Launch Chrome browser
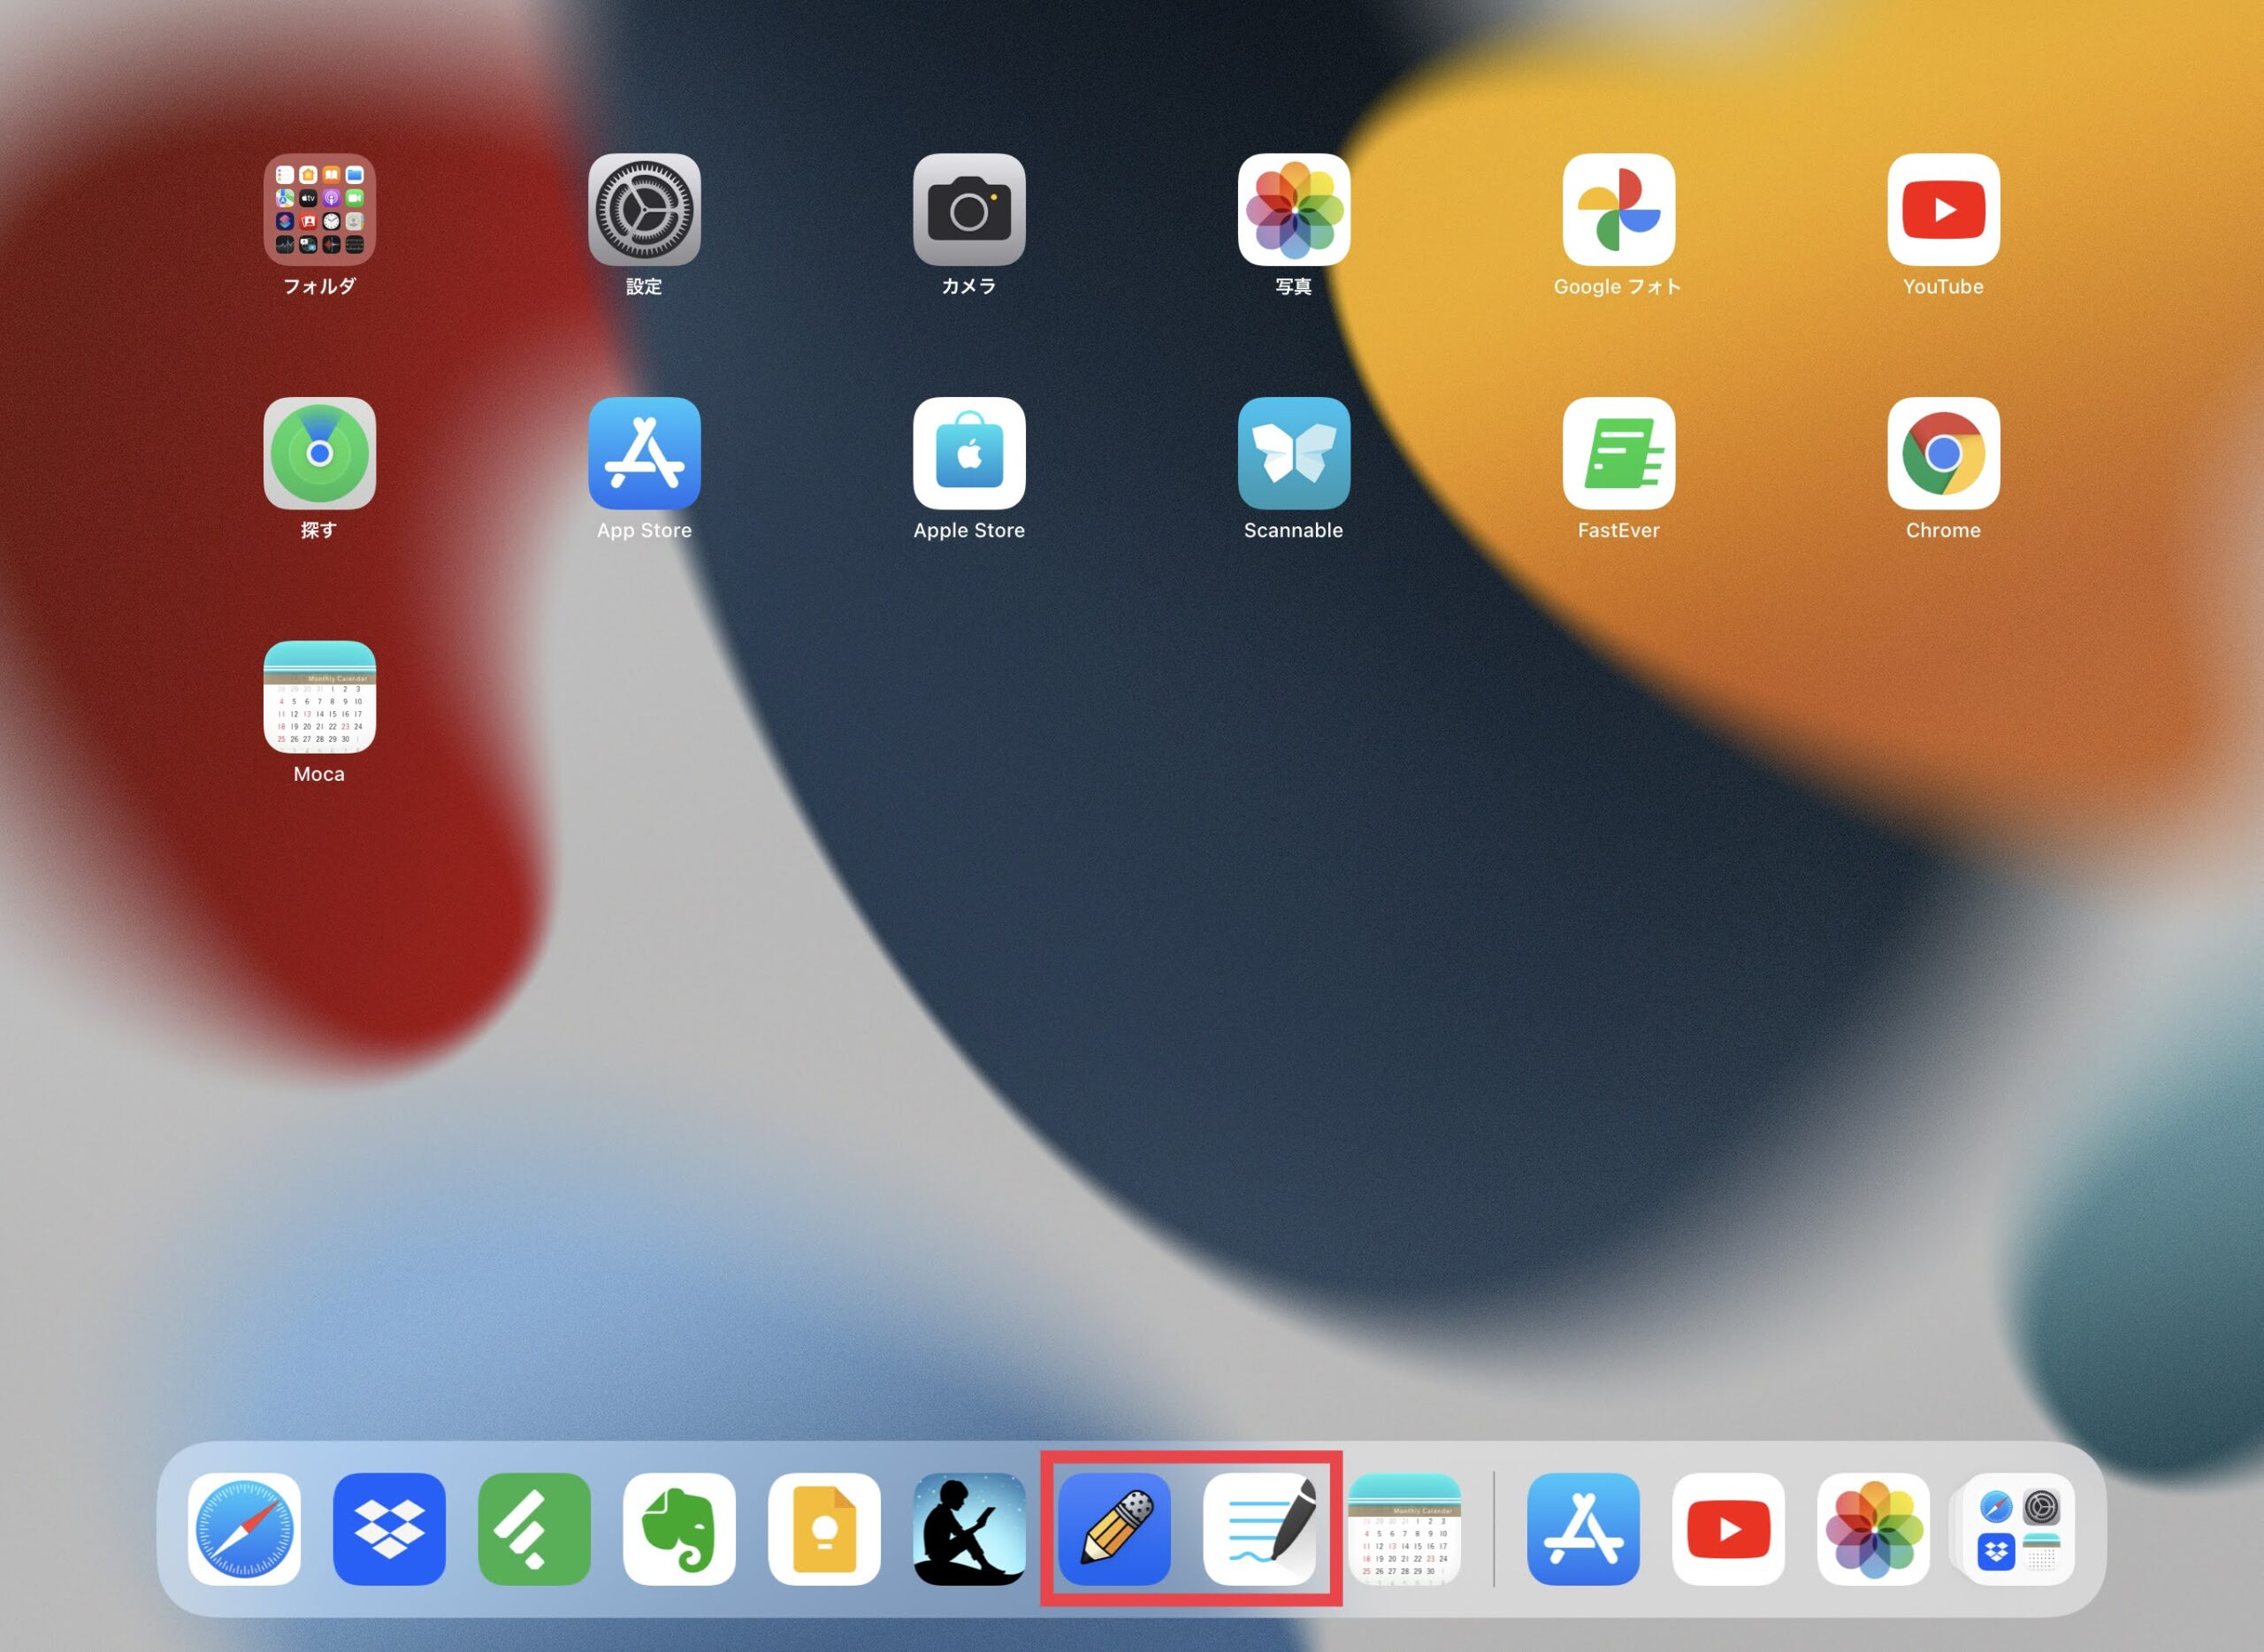The image size is (2264, 1652). click(x=1942, y=454)
